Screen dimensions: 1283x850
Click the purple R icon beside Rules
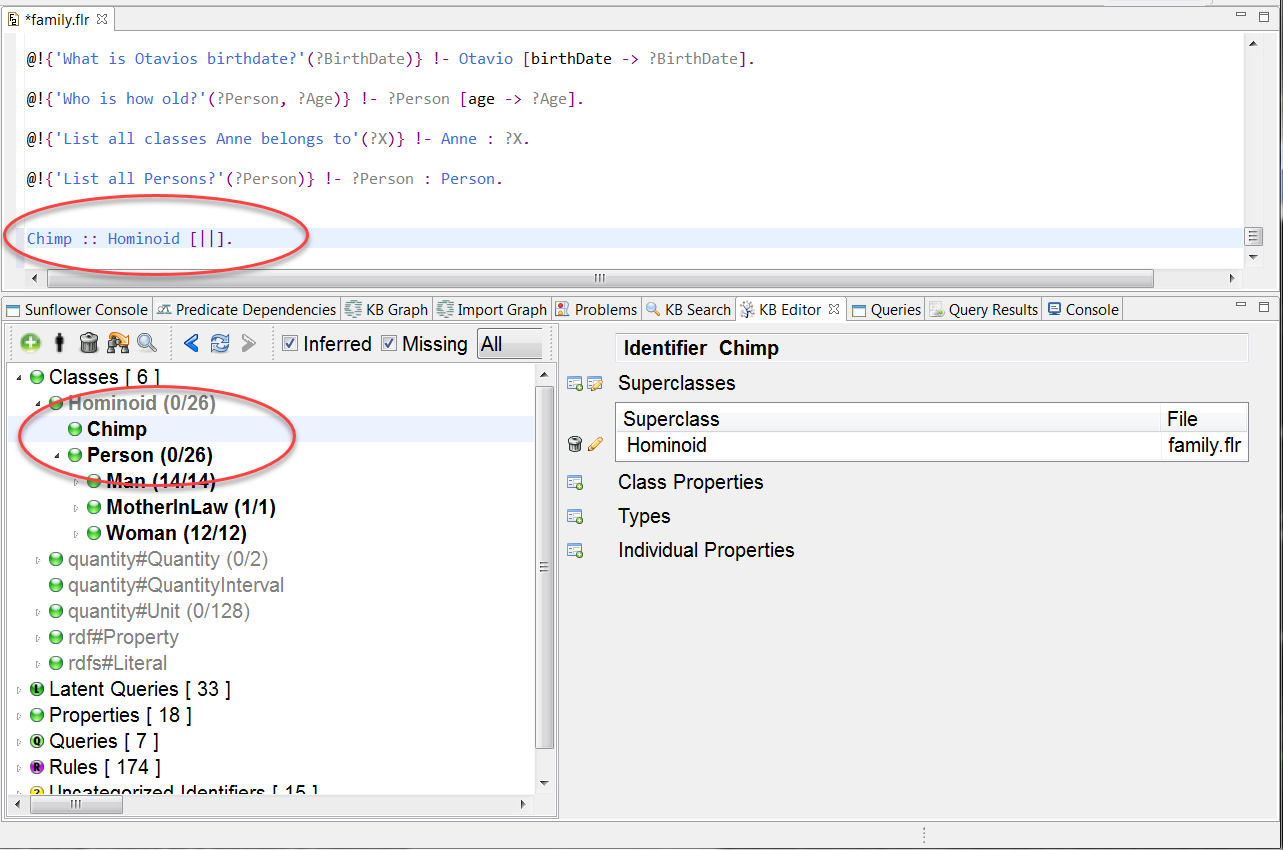(x=37, y=767)
